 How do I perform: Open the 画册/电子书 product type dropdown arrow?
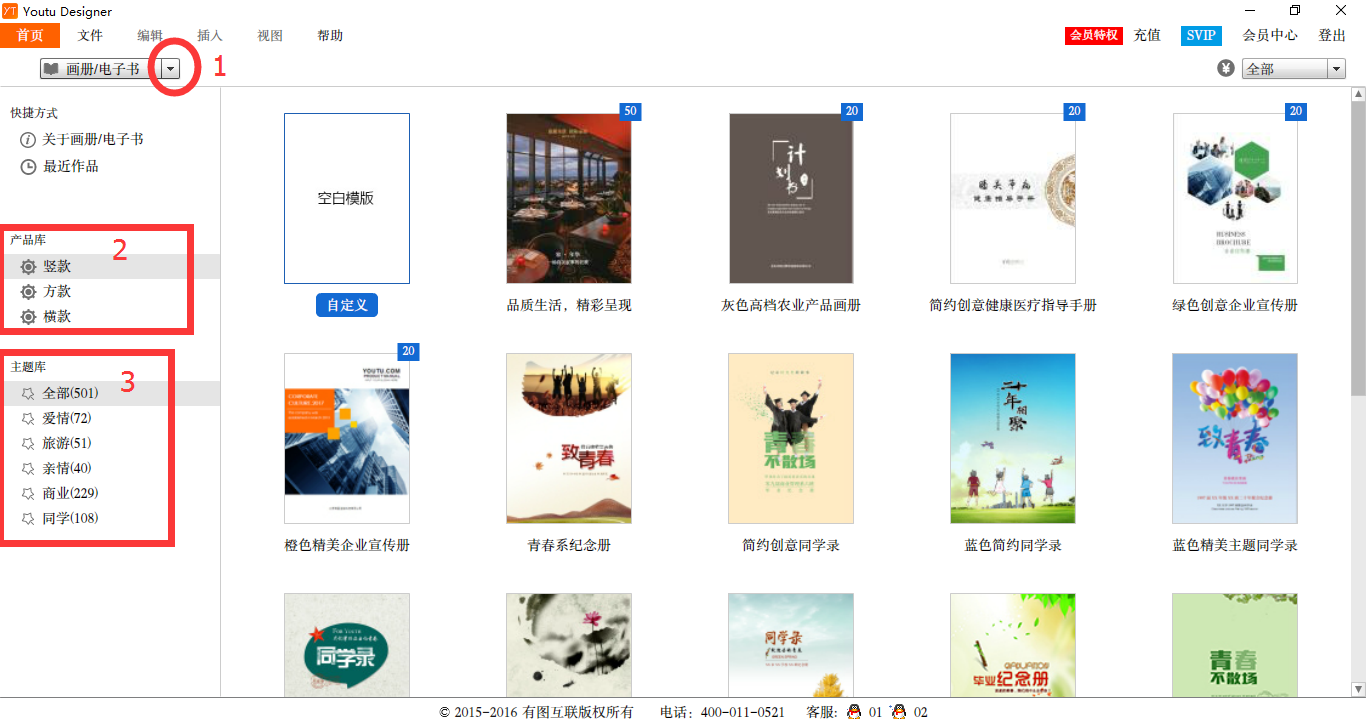[171, 68]
